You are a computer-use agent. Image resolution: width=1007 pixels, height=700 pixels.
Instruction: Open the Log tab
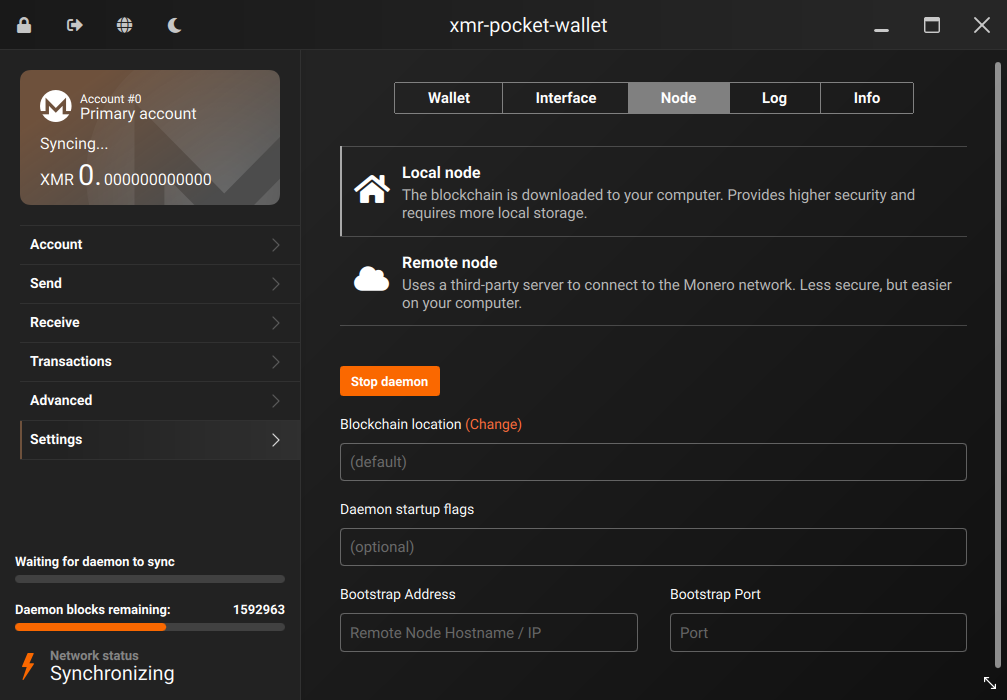(x=774, y=97)
